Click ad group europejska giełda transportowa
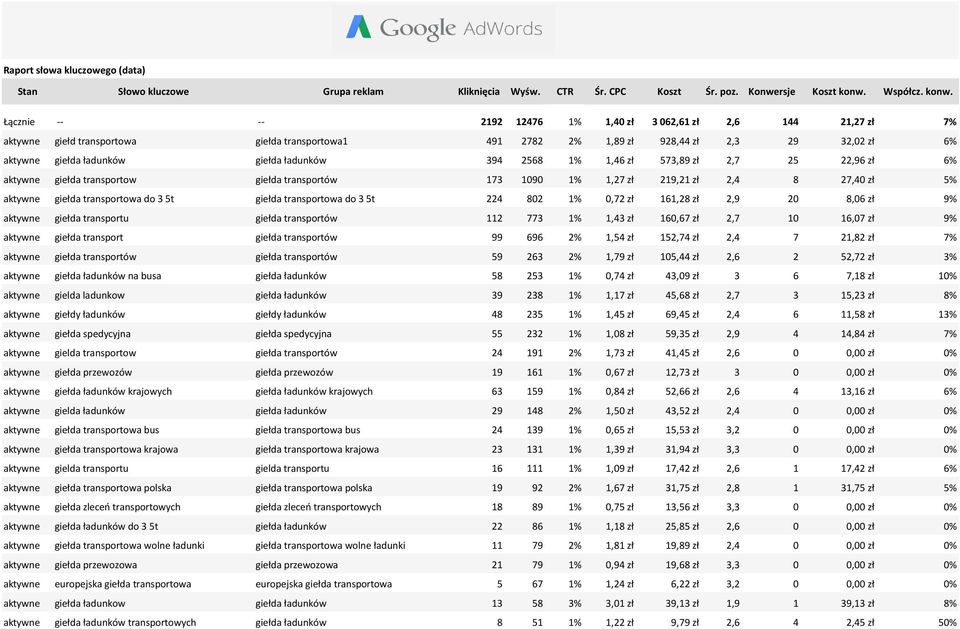 (x=324, y=584)
